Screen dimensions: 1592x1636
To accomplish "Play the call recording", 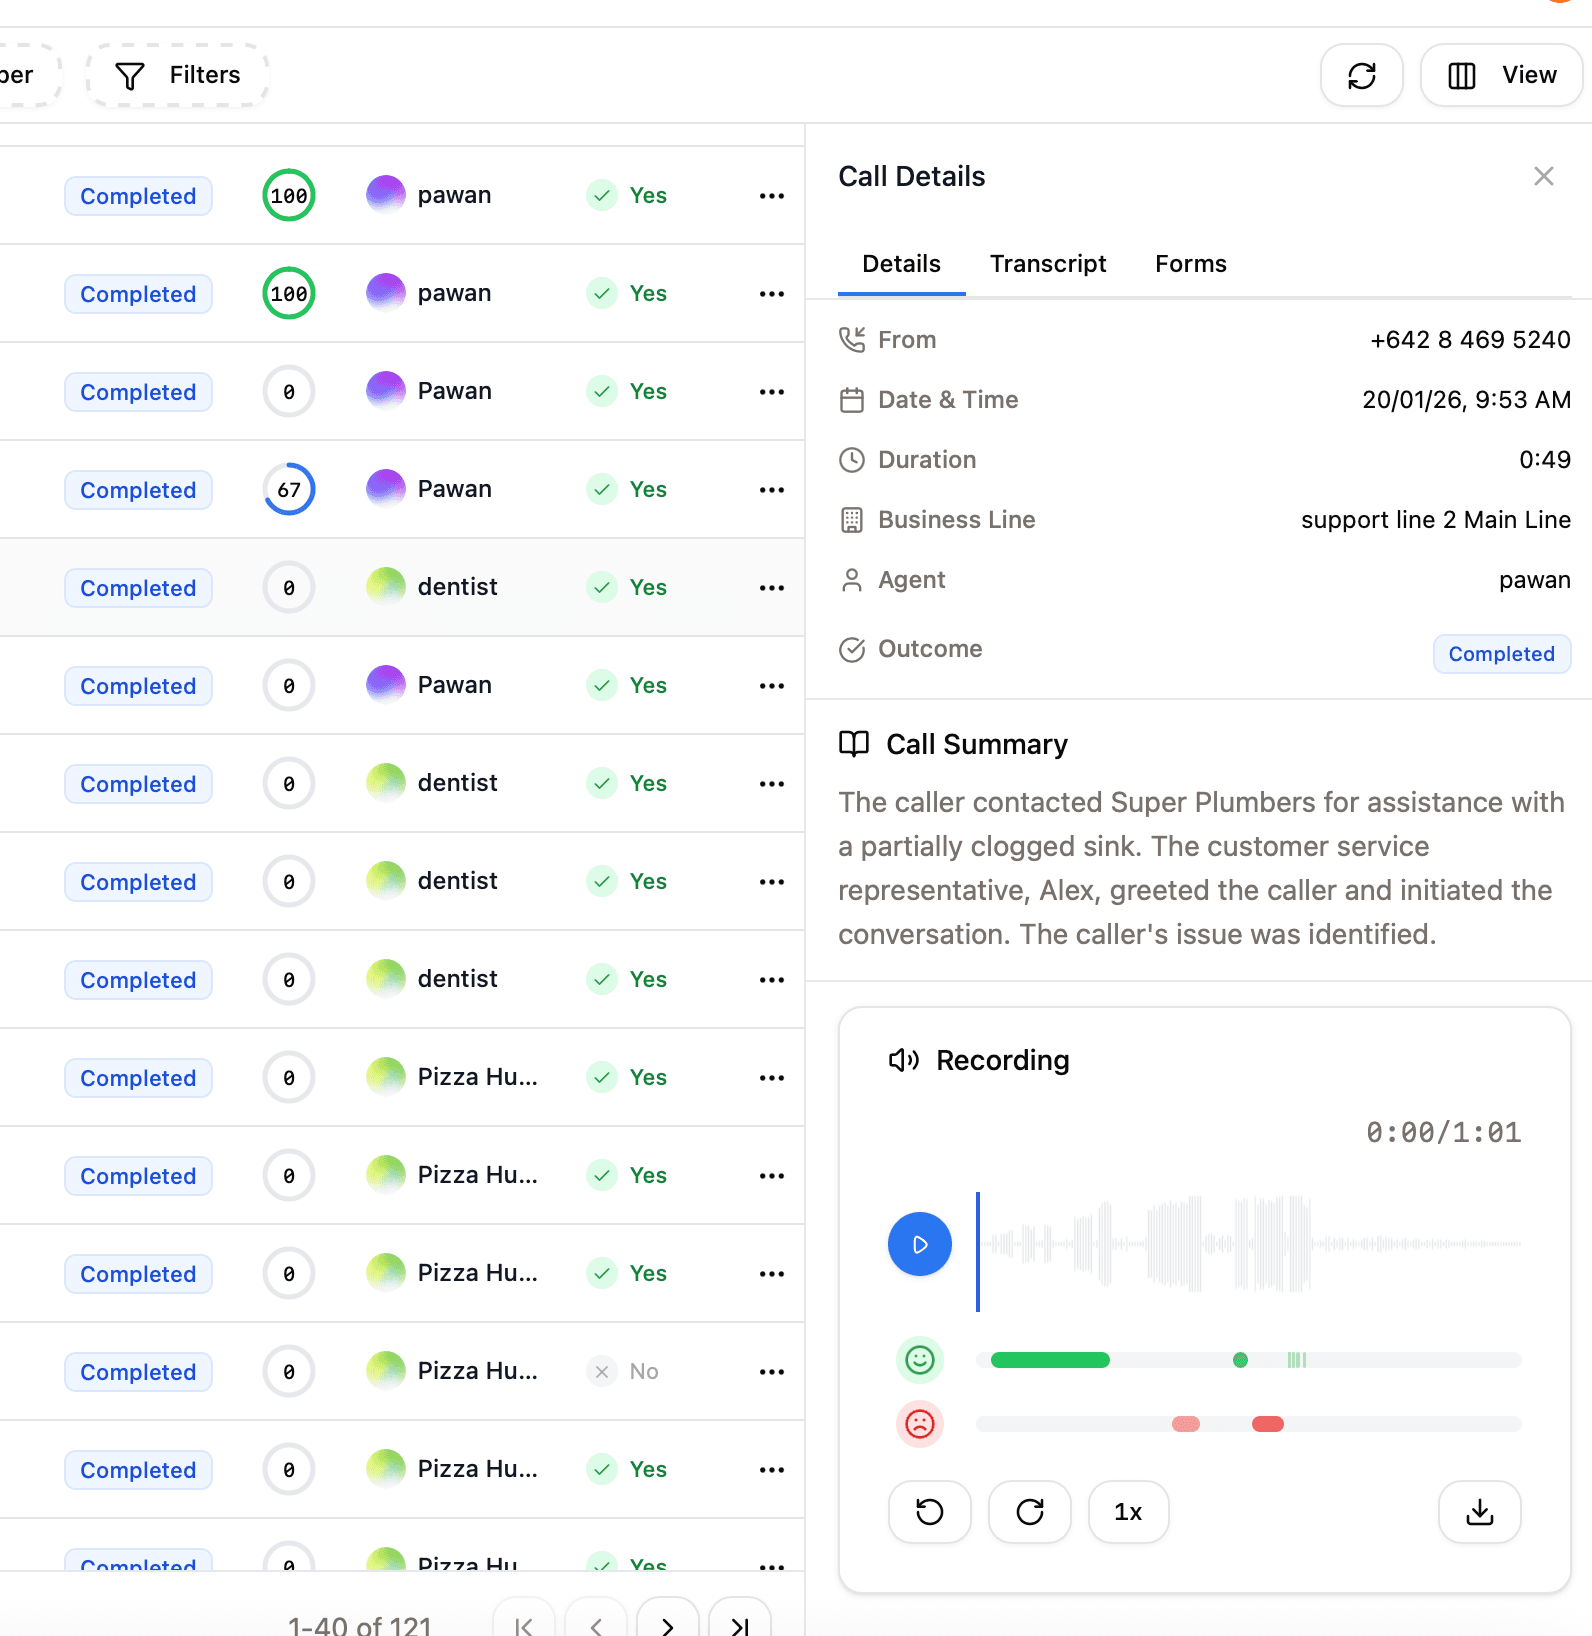I will tap(919, 1244).
